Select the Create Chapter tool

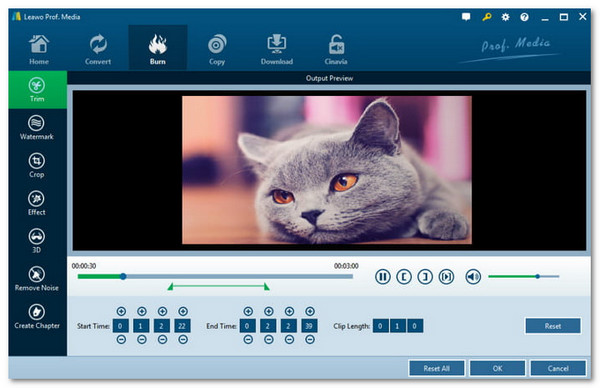37,317
